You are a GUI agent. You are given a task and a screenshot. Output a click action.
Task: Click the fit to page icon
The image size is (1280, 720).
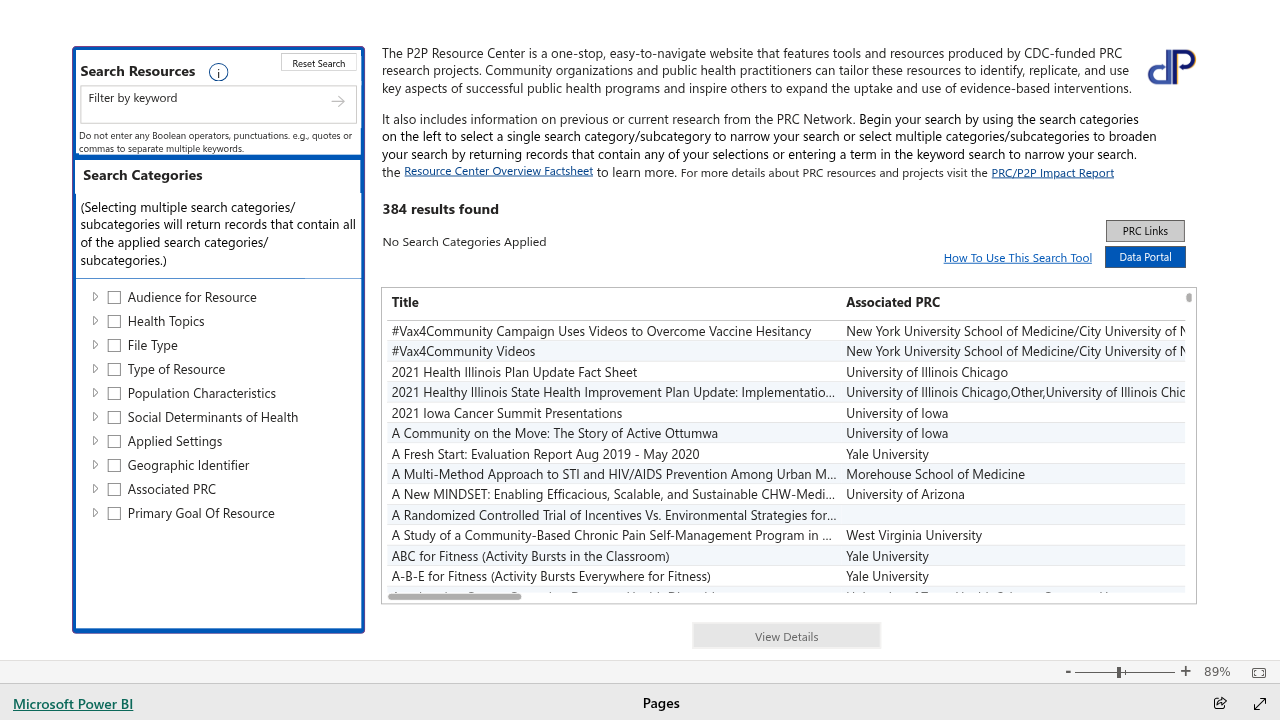(x=1259, y=672)
